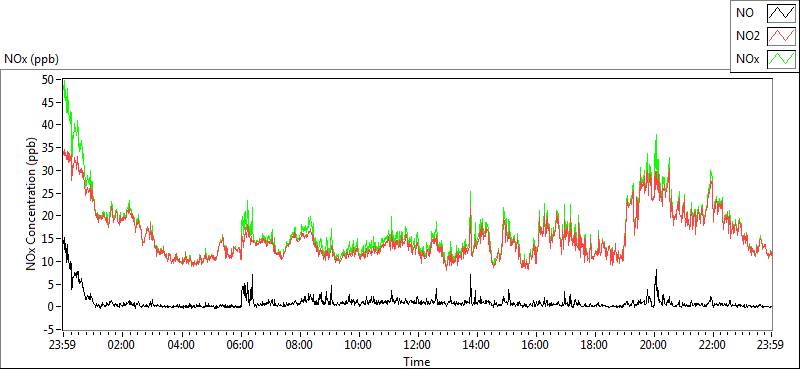Click the NOx green plot legend icon

[x=781, y=60]
